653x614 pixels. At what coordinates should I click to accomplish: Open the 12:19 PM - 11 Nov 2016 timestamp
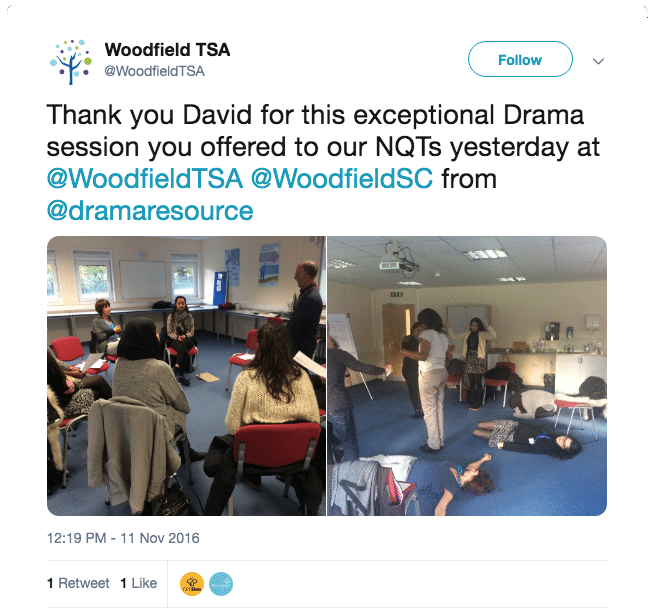tap(123, 538)
